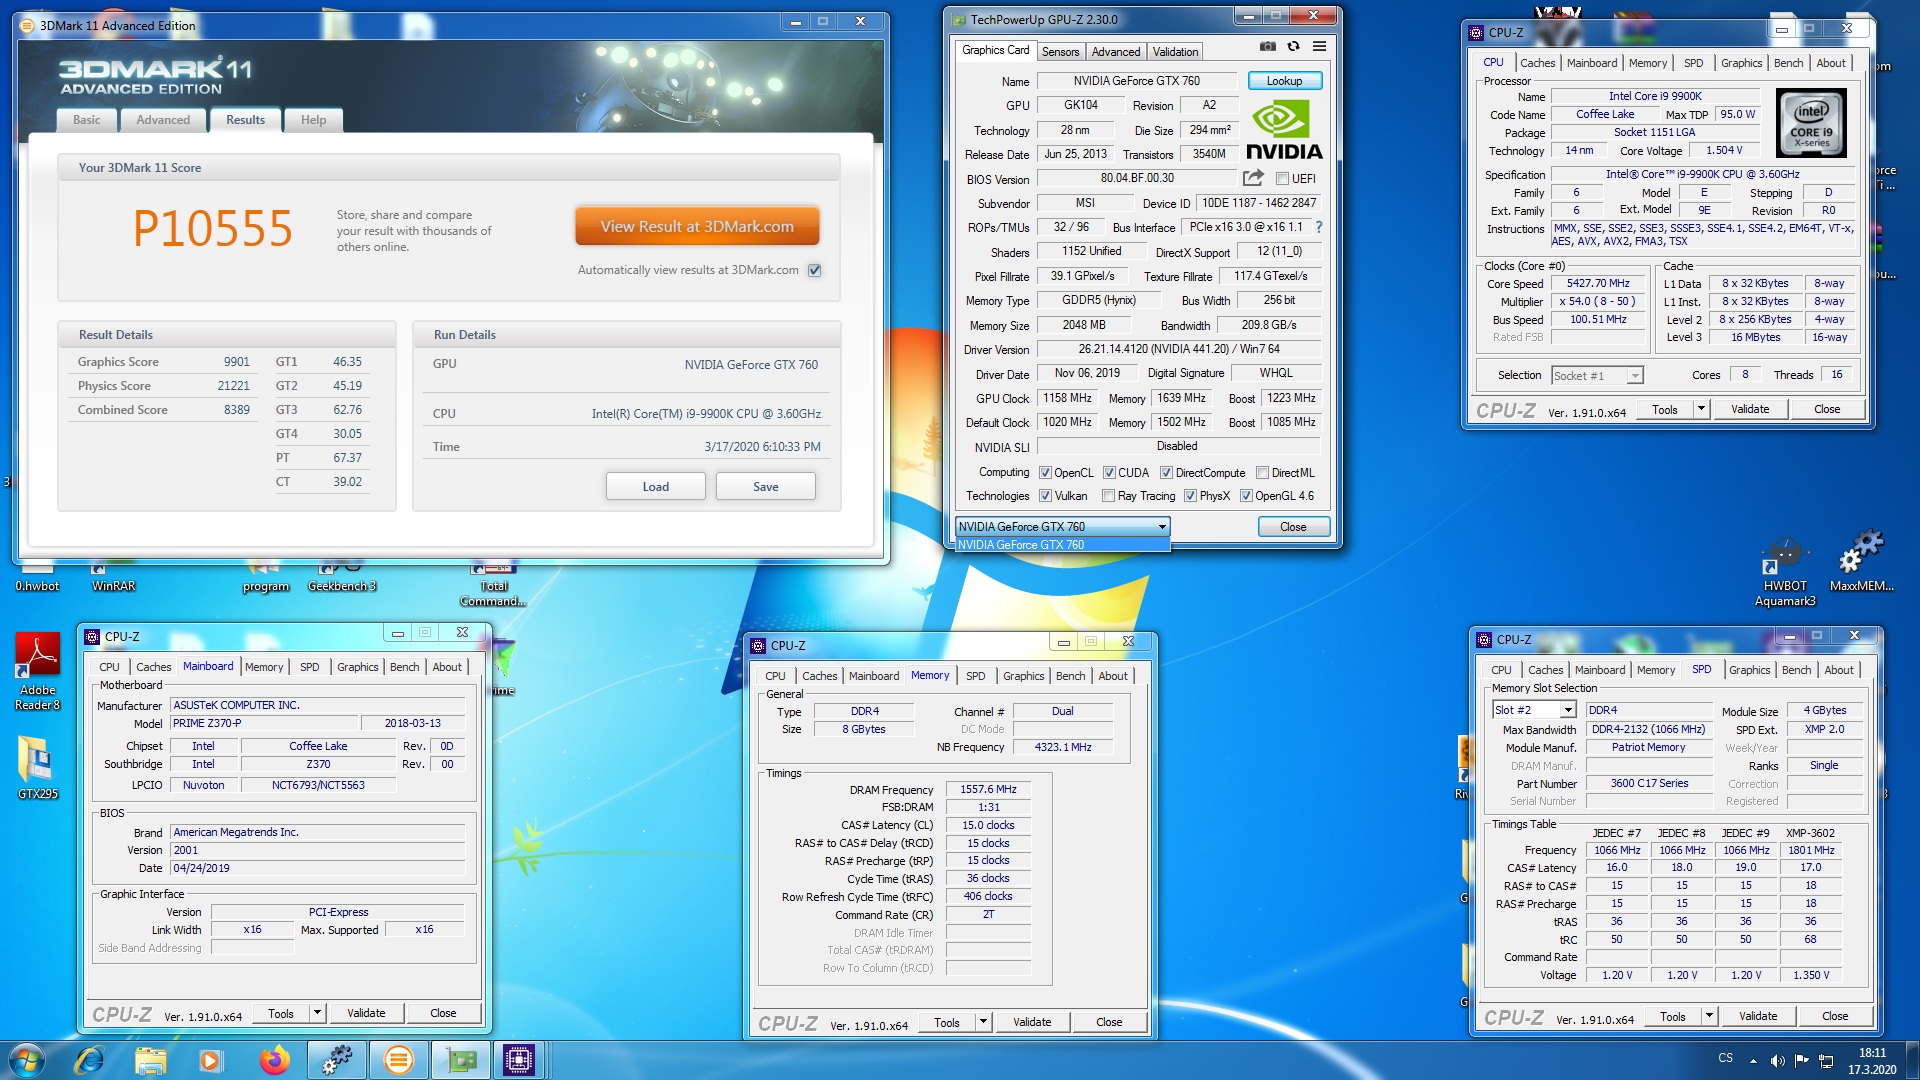Expand Tools arrow in CPU-Z Mainboard window

pyautogui.click(x=317, y=1013)
